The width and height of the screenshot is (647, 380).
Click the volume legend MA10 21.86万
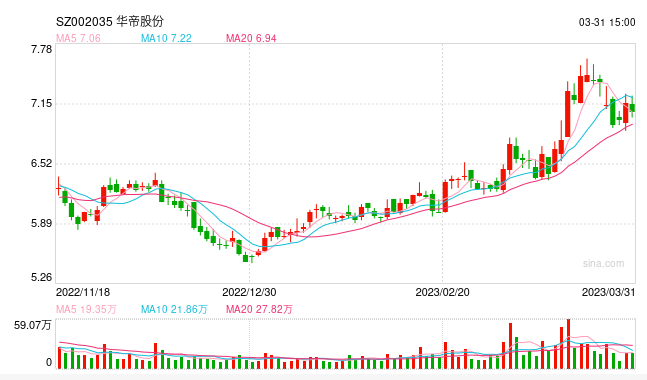click(174, 309)
